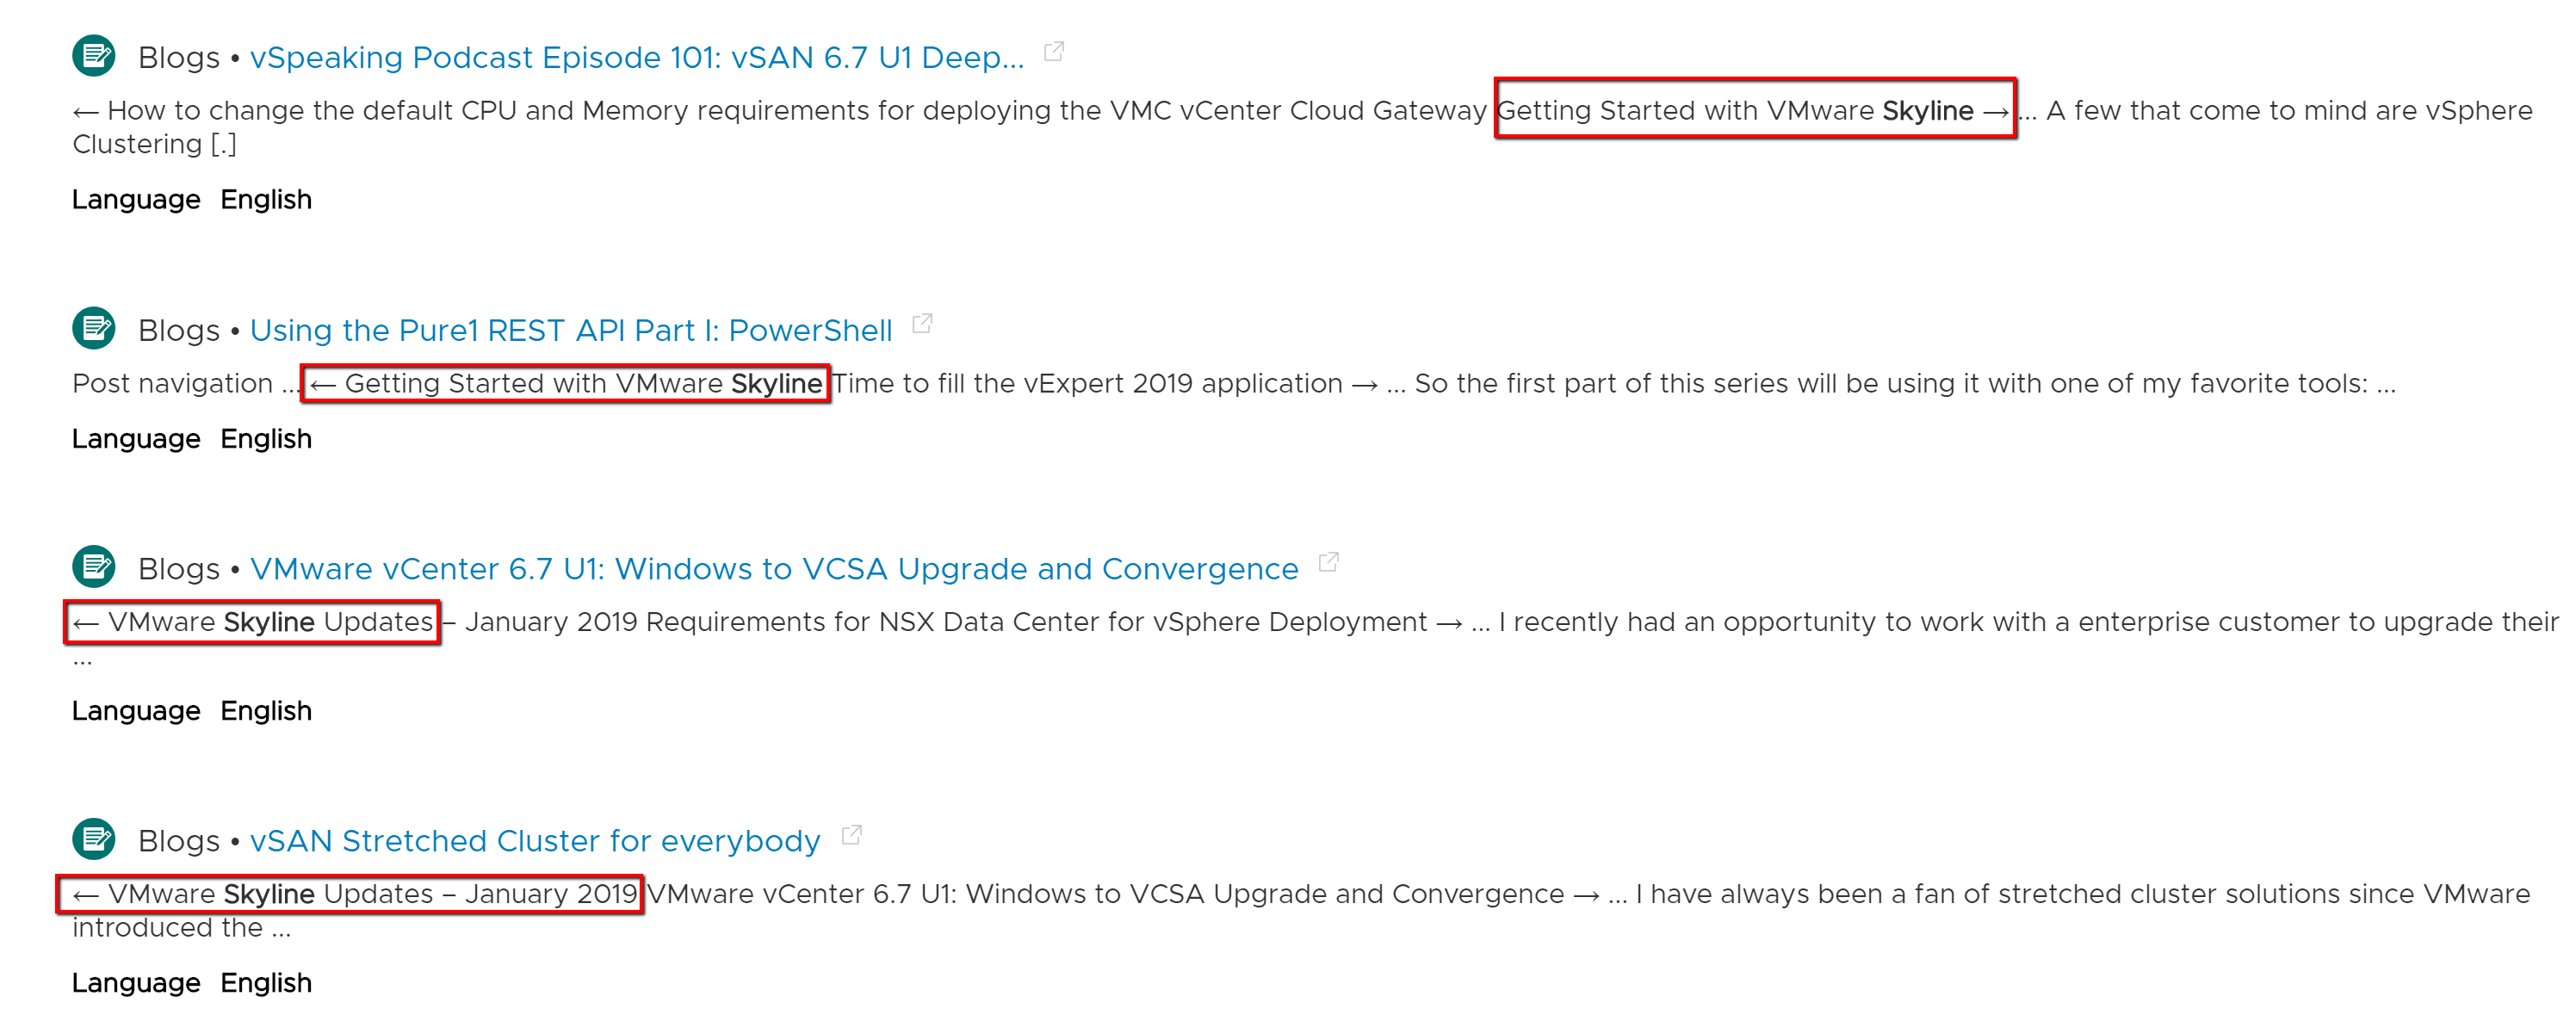Screen dimensions: 2576x1015
Task: Click highlighted Getting Started with VMware Skyline in Pure1 result
Action: point(566,384)
